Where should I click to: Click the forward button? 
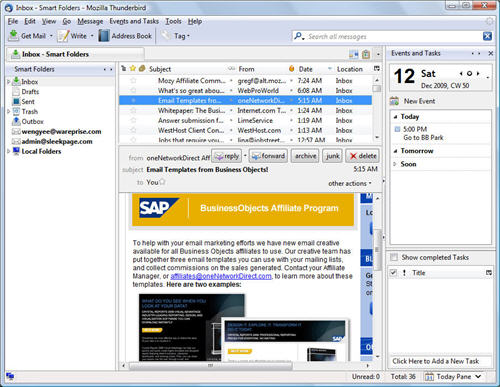(x=268, y=156)
